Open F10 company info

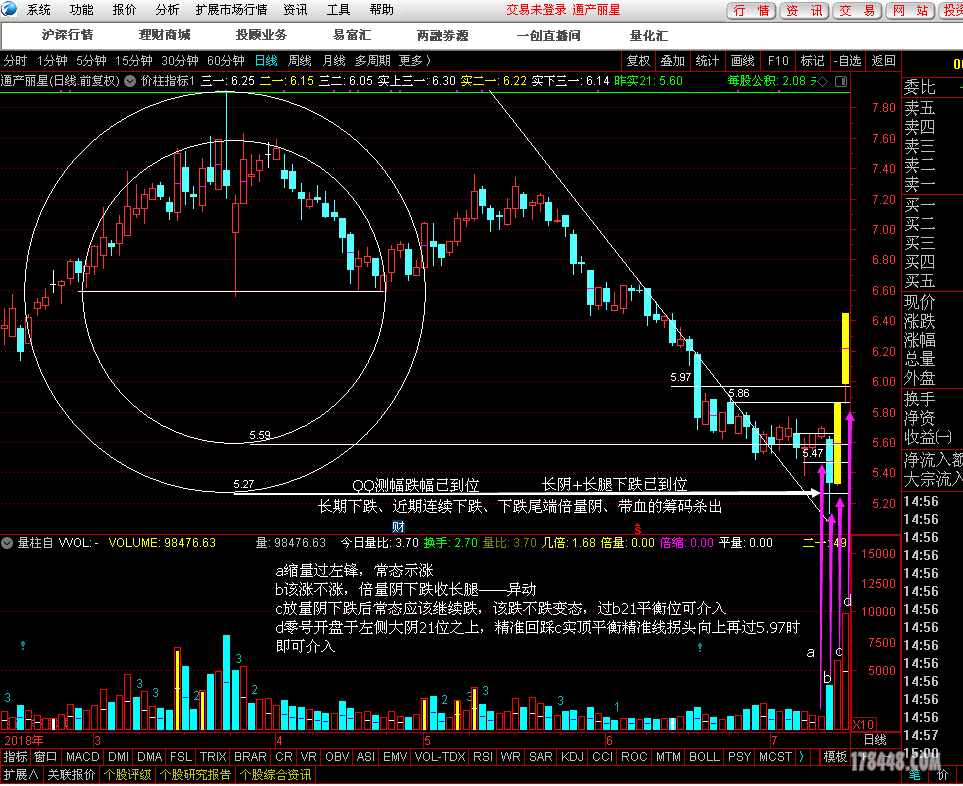click(x=778, y=61)
